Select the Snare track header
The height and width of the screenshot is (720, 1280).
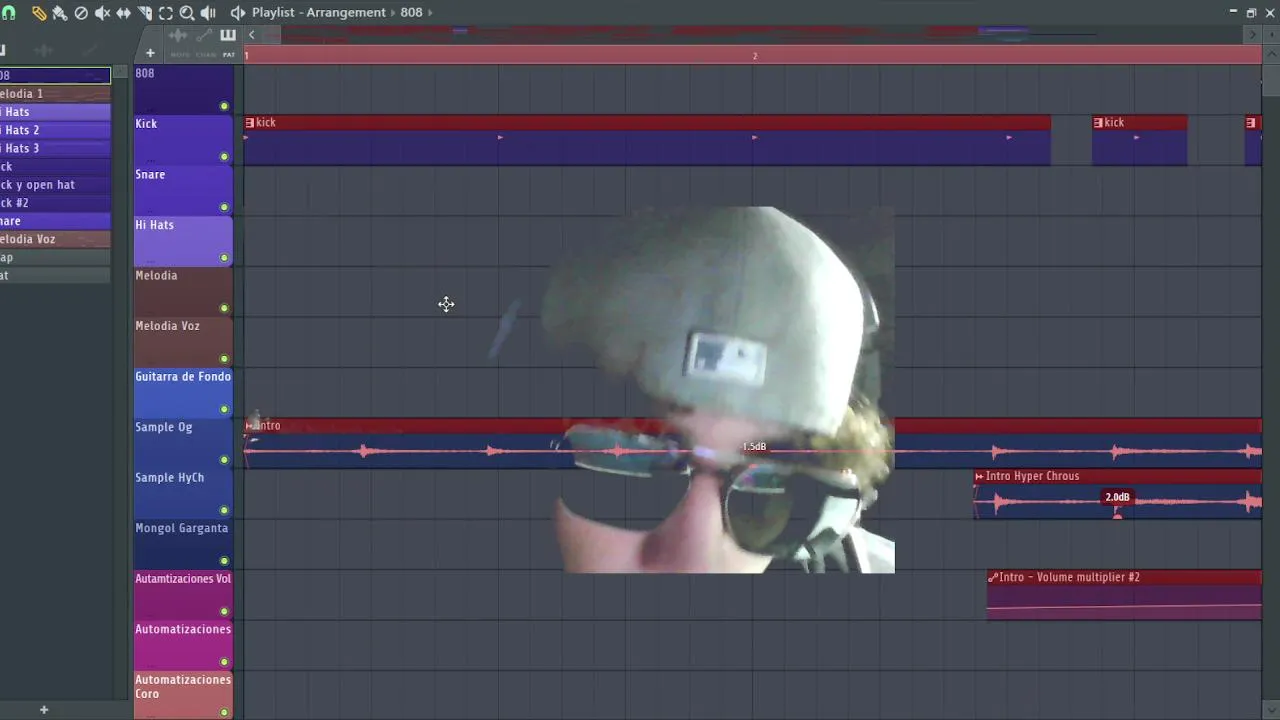(x=183, y=190)
